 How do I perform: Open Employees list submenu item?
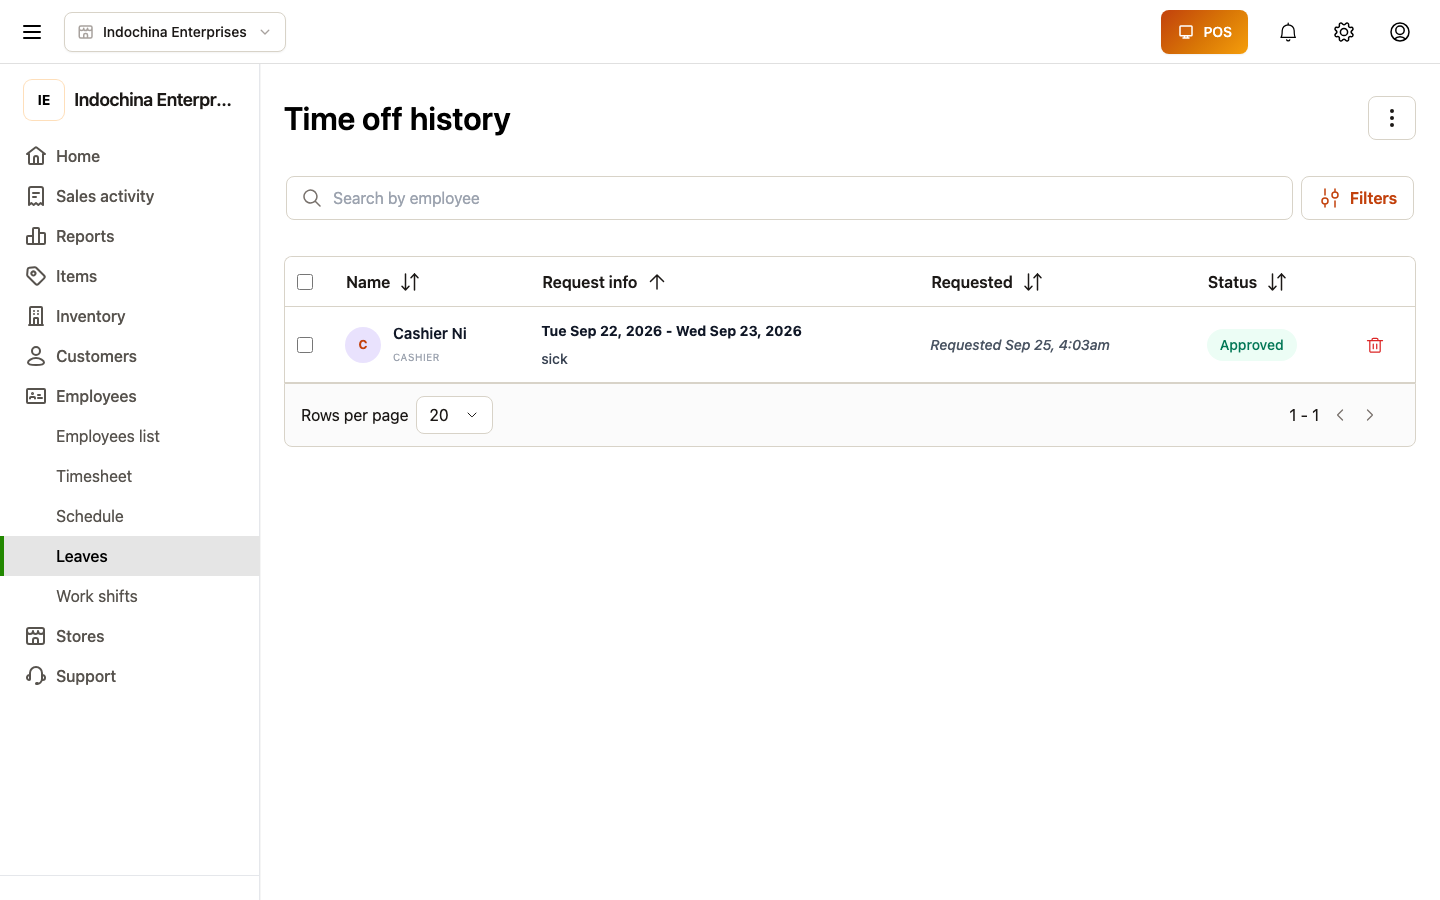[x=130, y=436]
